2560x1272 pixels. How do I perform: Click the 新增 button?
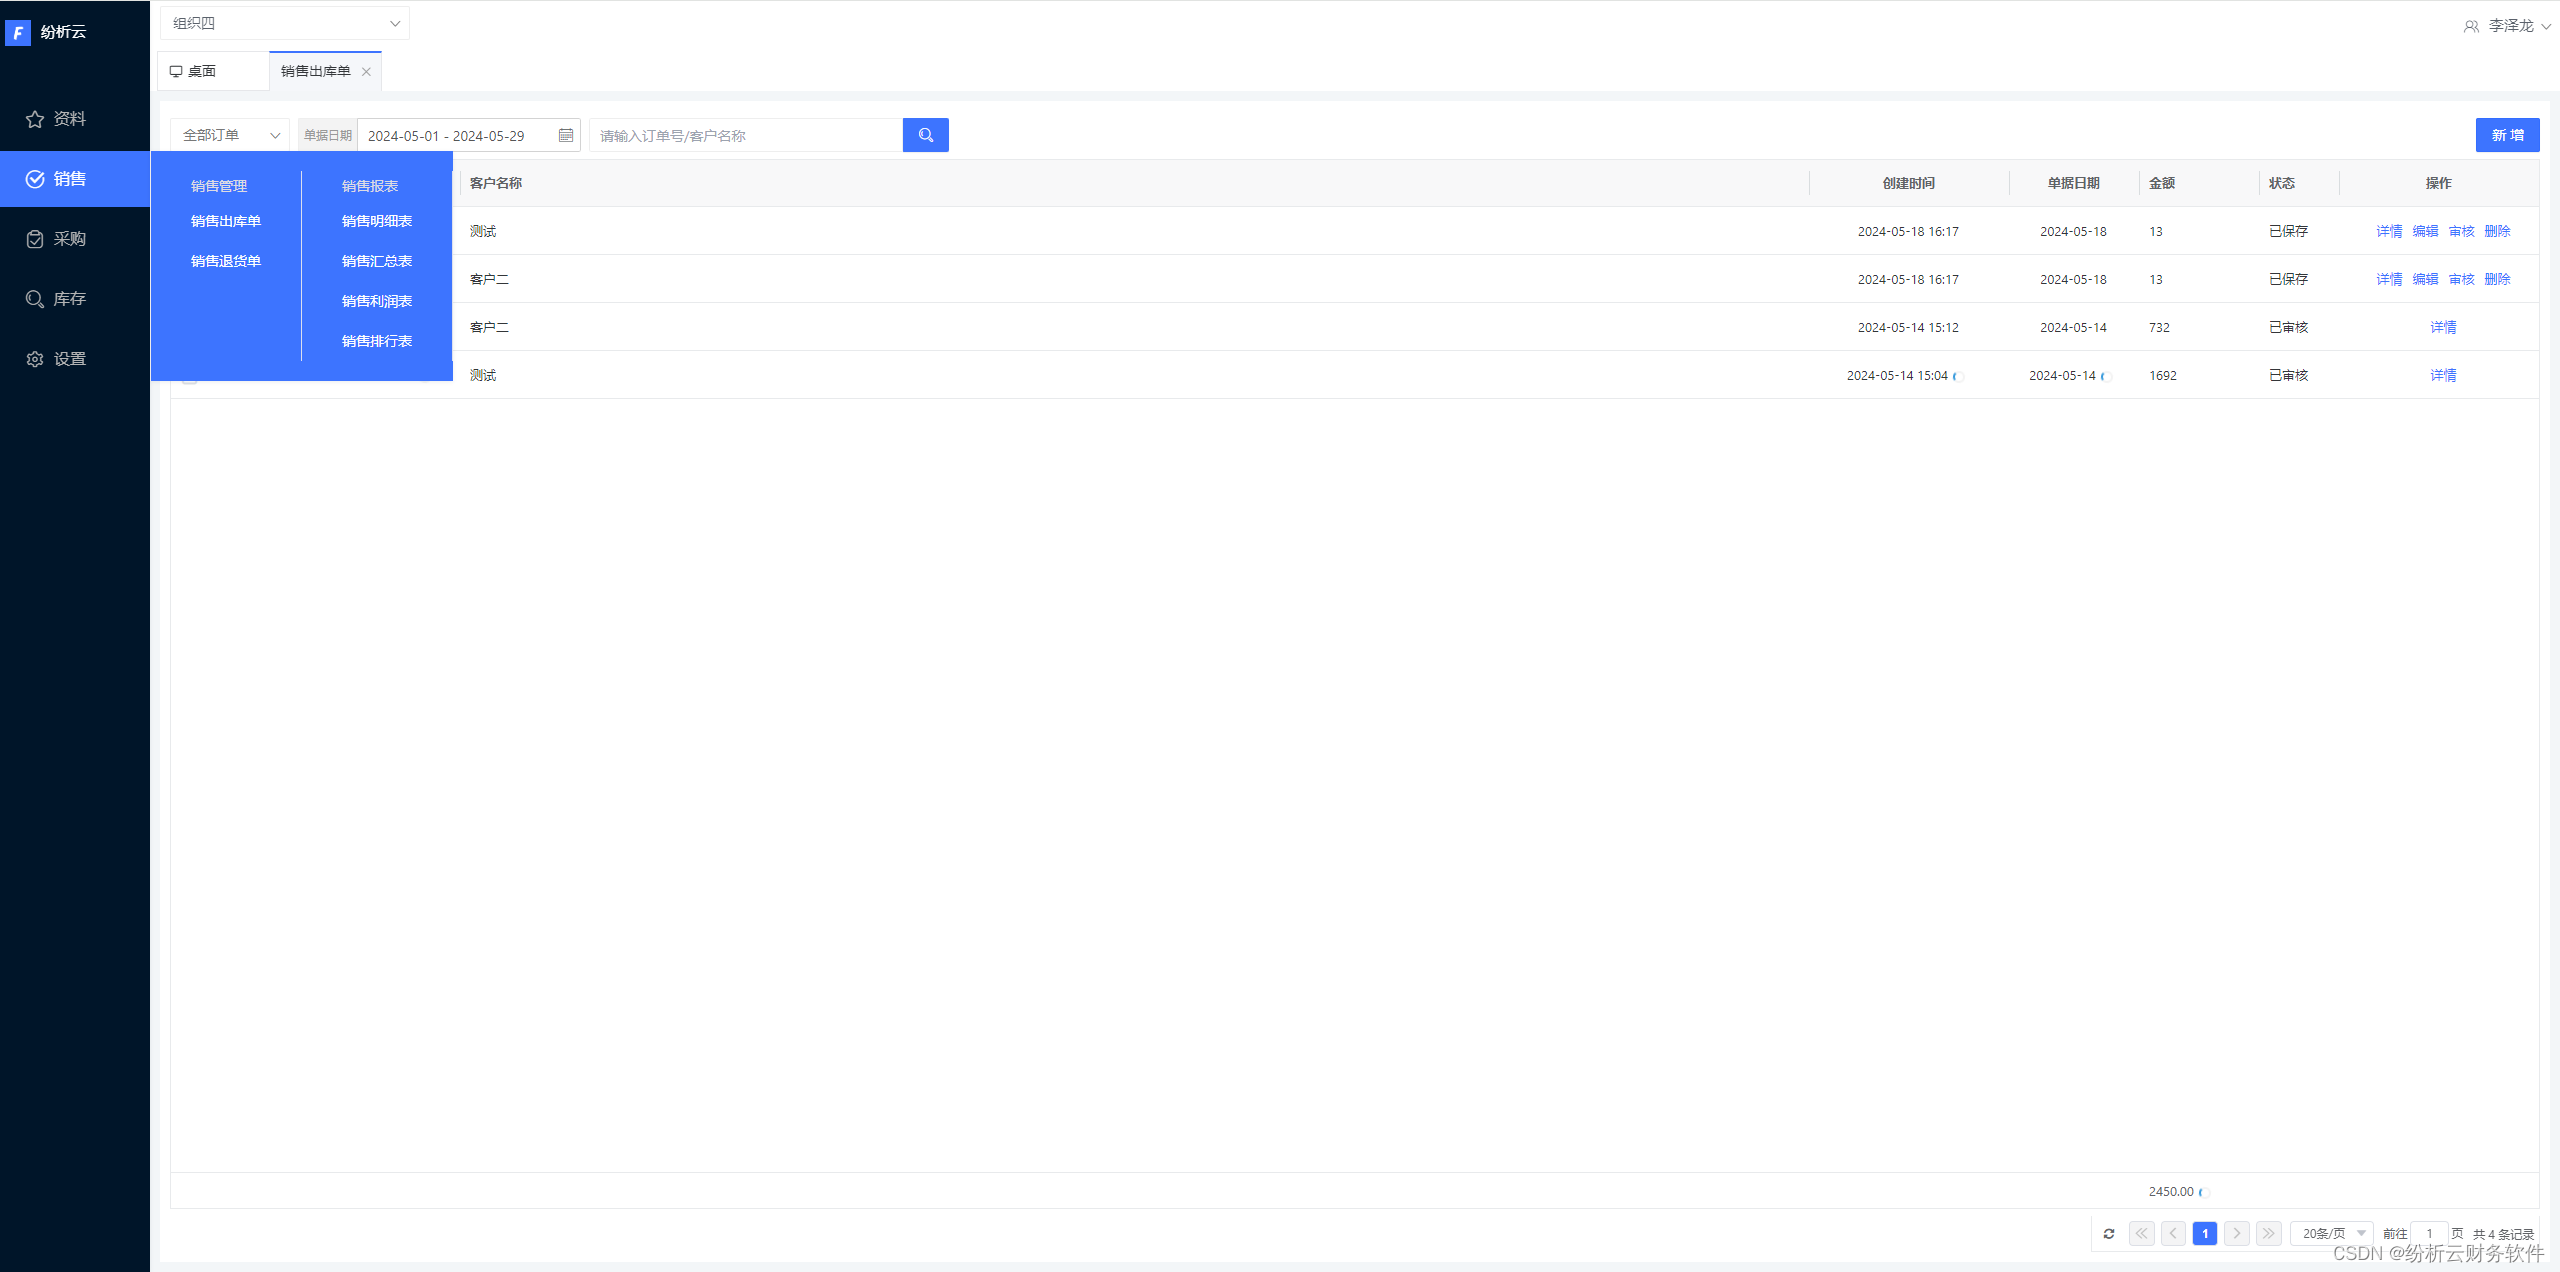pos(2507,135)
